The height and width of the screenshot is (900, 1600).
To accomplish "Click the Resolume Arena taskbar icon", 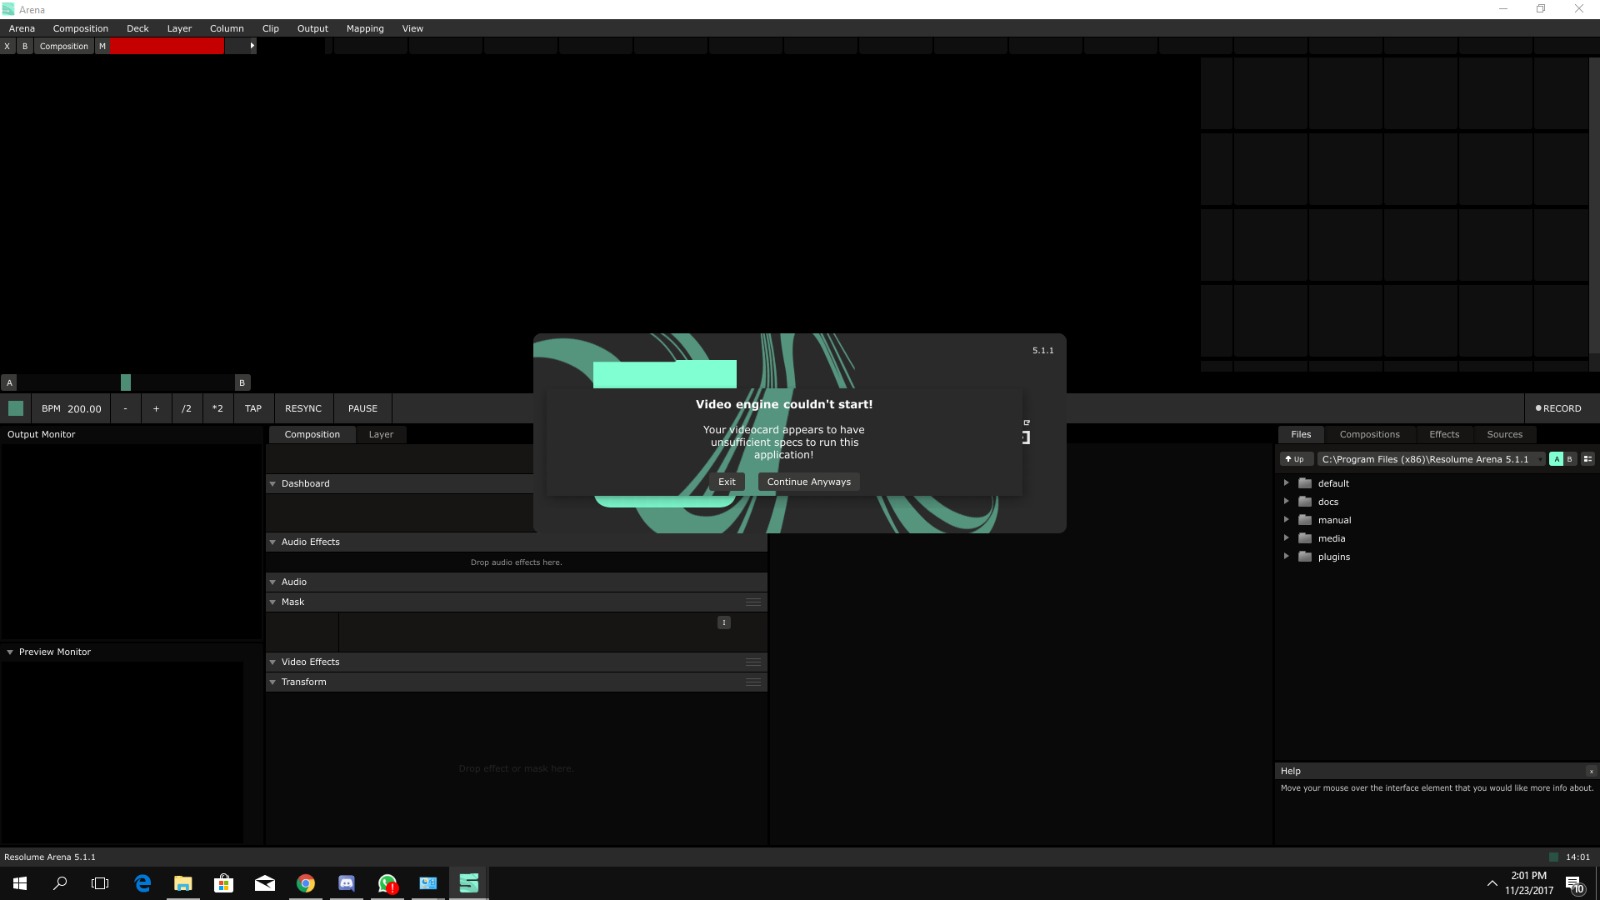I will (x=468, y=883).
